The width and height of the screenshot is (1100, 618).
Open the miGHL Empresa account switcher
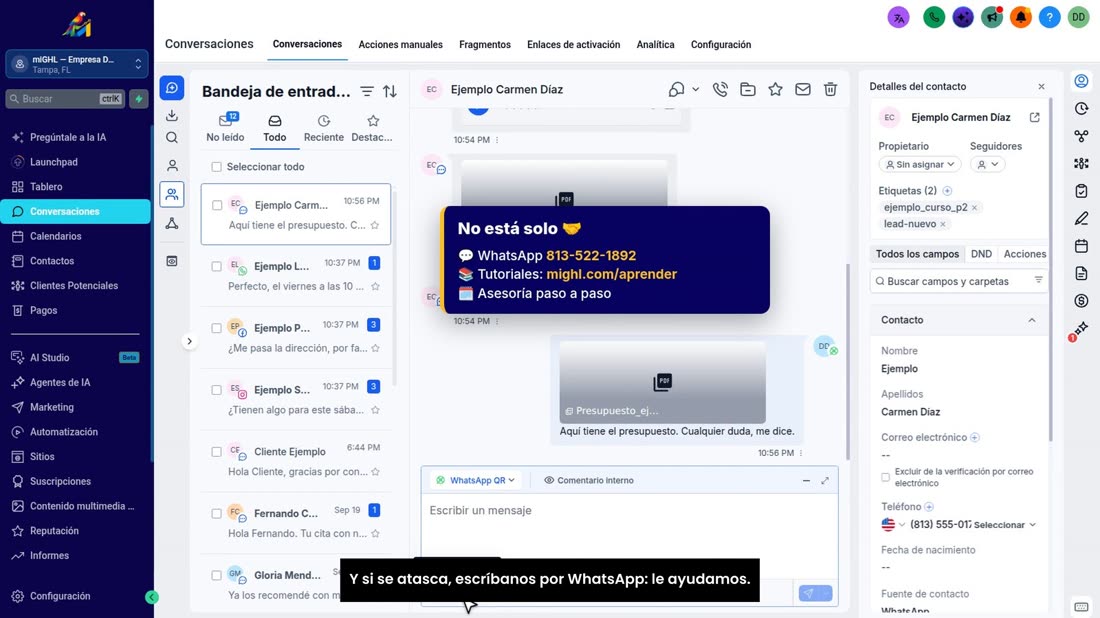coord(77,64)
